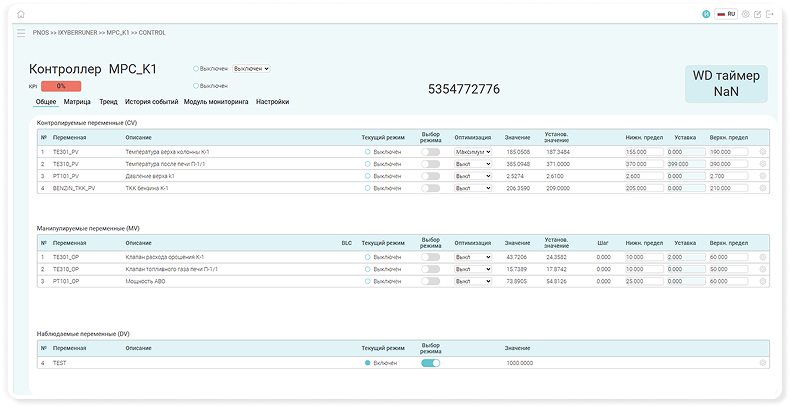The image size is (790, 407).
Task: Toggle mode selection switch for PT101_OP
Action: coord(431,281)
